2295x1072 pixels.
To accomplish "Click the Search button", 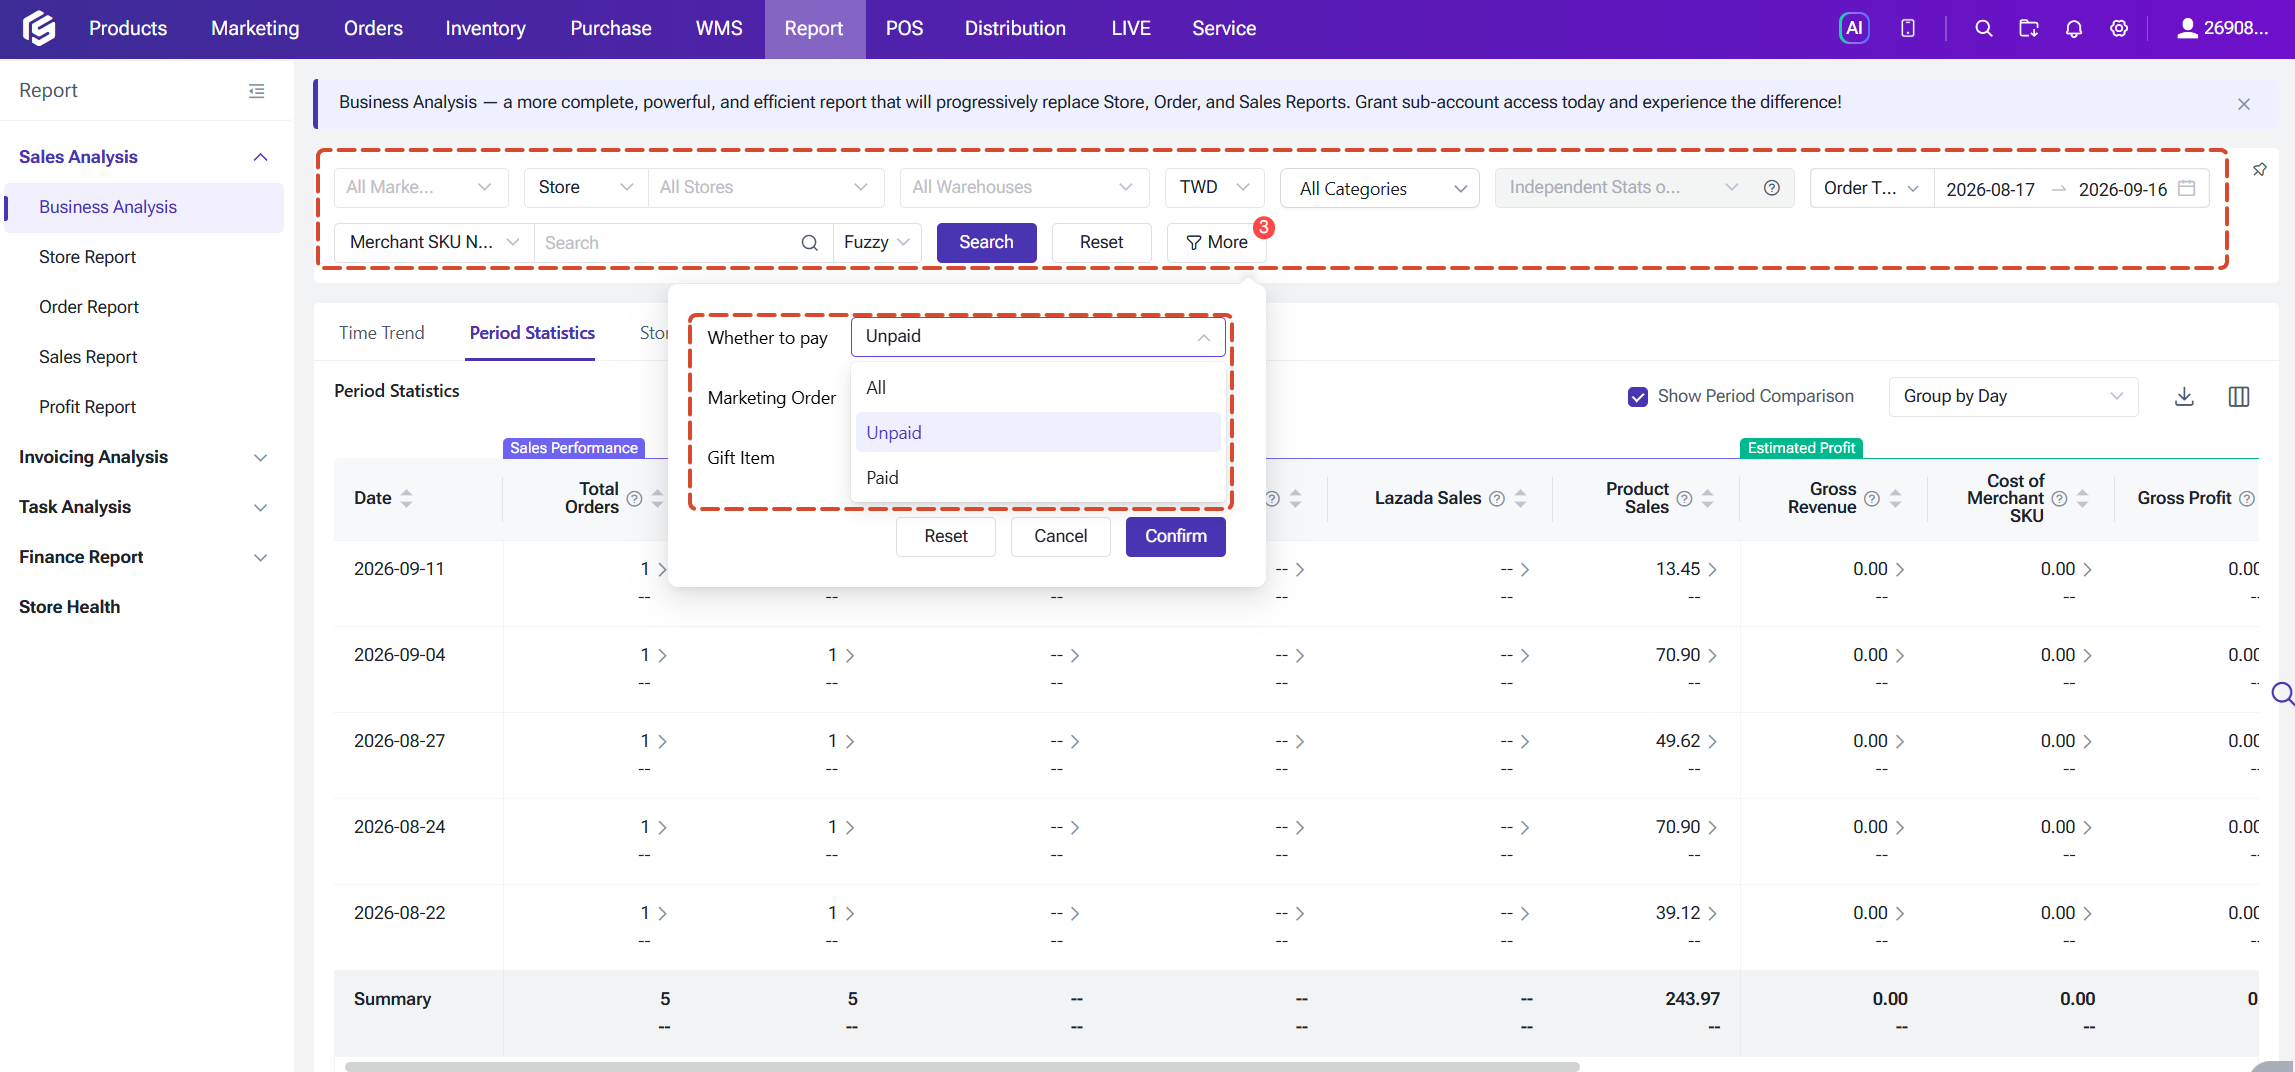I will 986,243.
